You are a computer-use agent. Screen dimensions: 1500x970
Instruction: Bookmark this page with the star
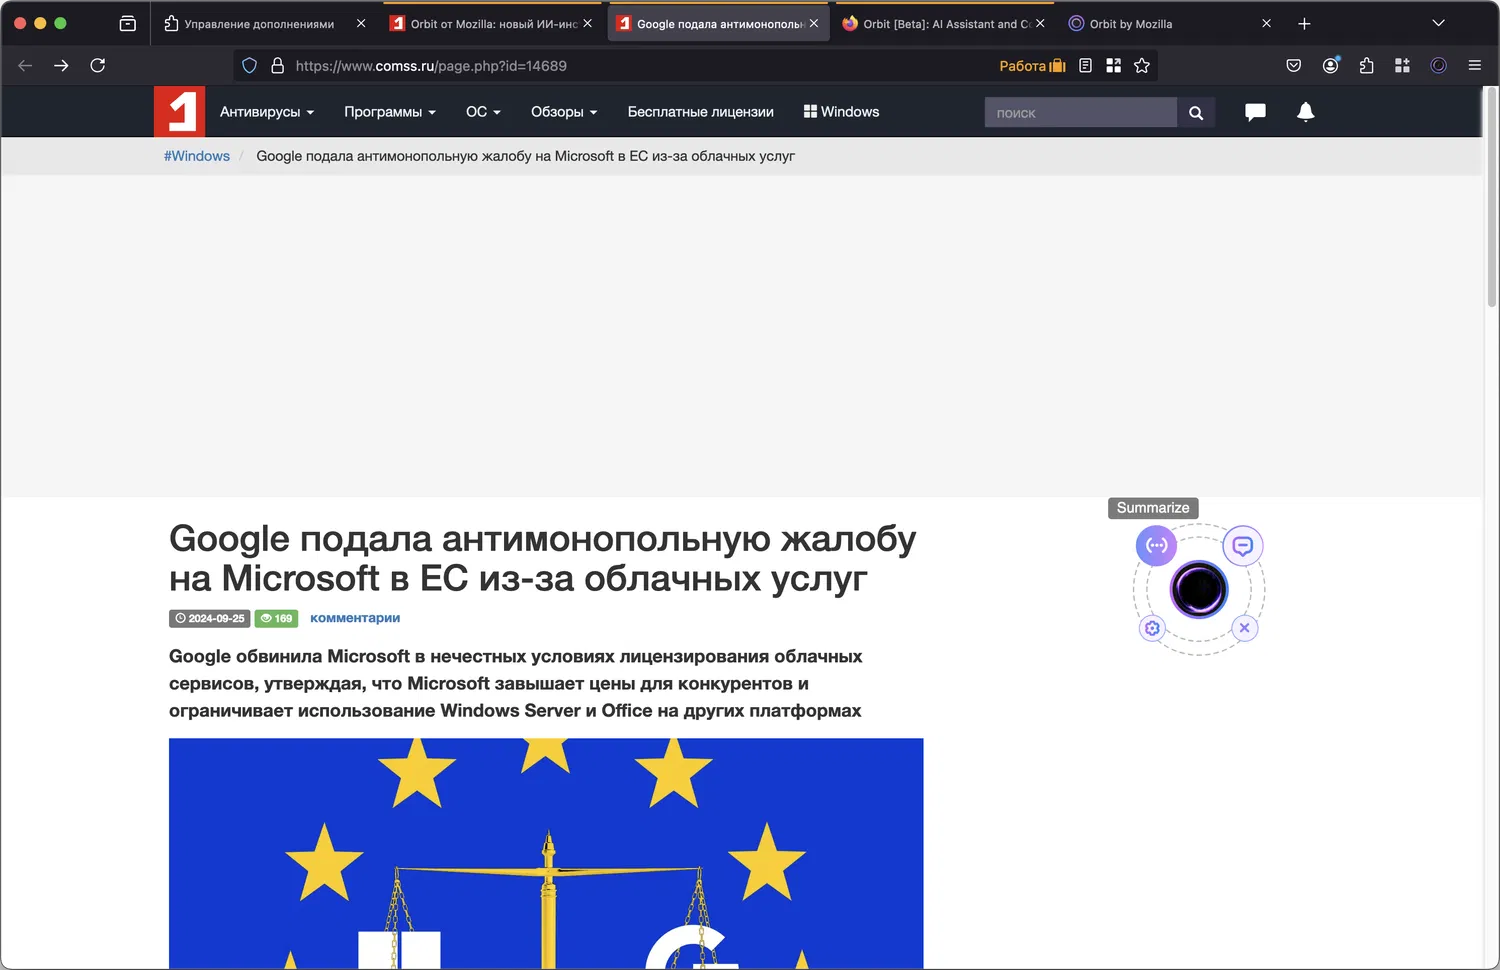pyautogui.click(x=1142, y=66)
